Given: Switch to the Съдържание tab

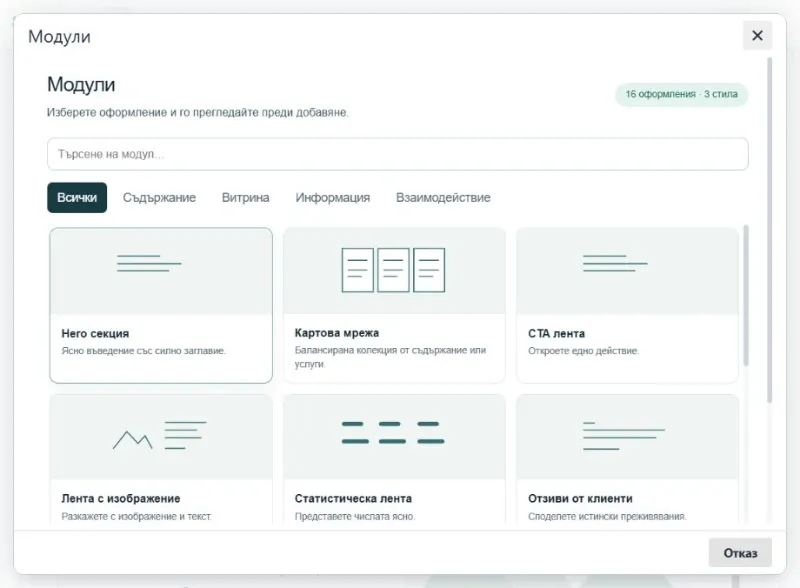Looking at the screenshot, I should point(159,198).
